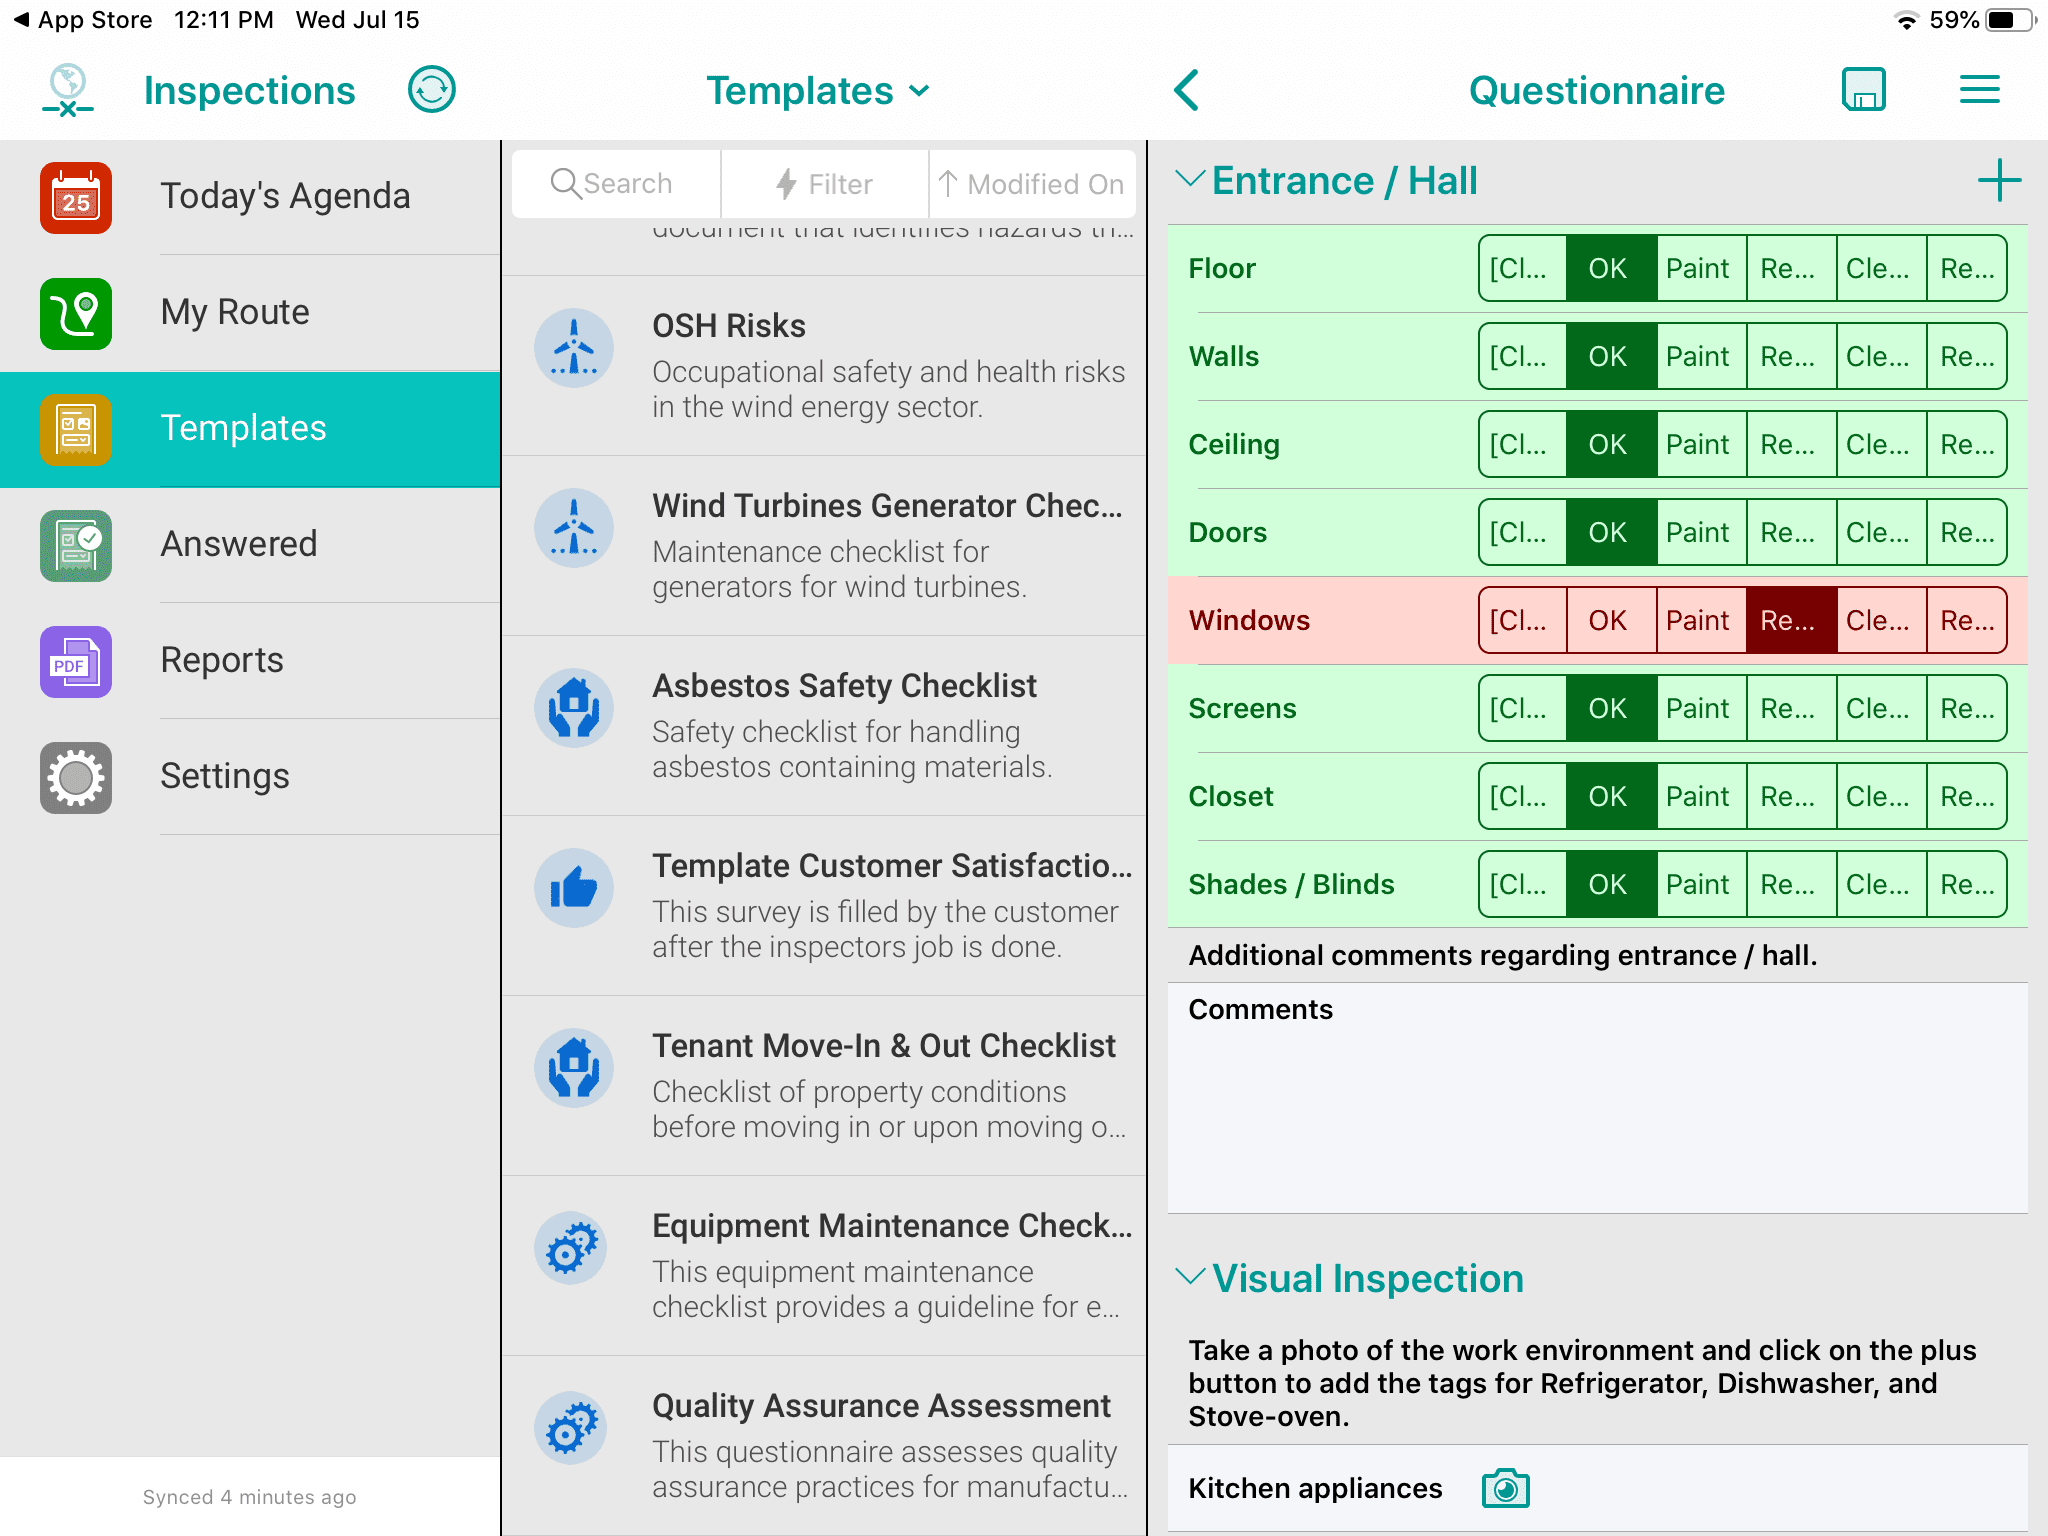
Task: Toggle Windows row red Repair status
Action: (x=1787, y=620)
